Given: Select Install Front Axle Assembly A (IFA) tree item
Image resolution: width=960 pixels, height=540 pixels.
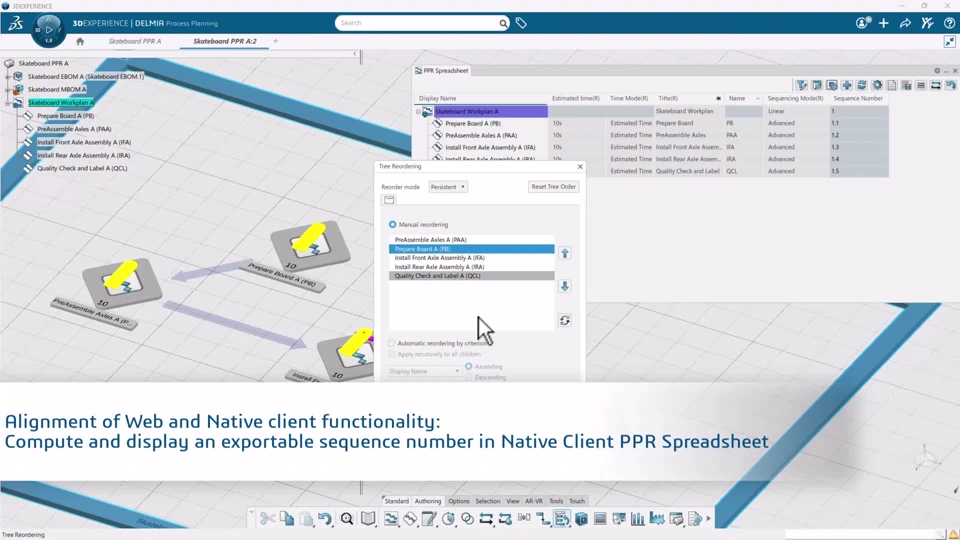Looking at the screenshot, I should tap(84, 142).
